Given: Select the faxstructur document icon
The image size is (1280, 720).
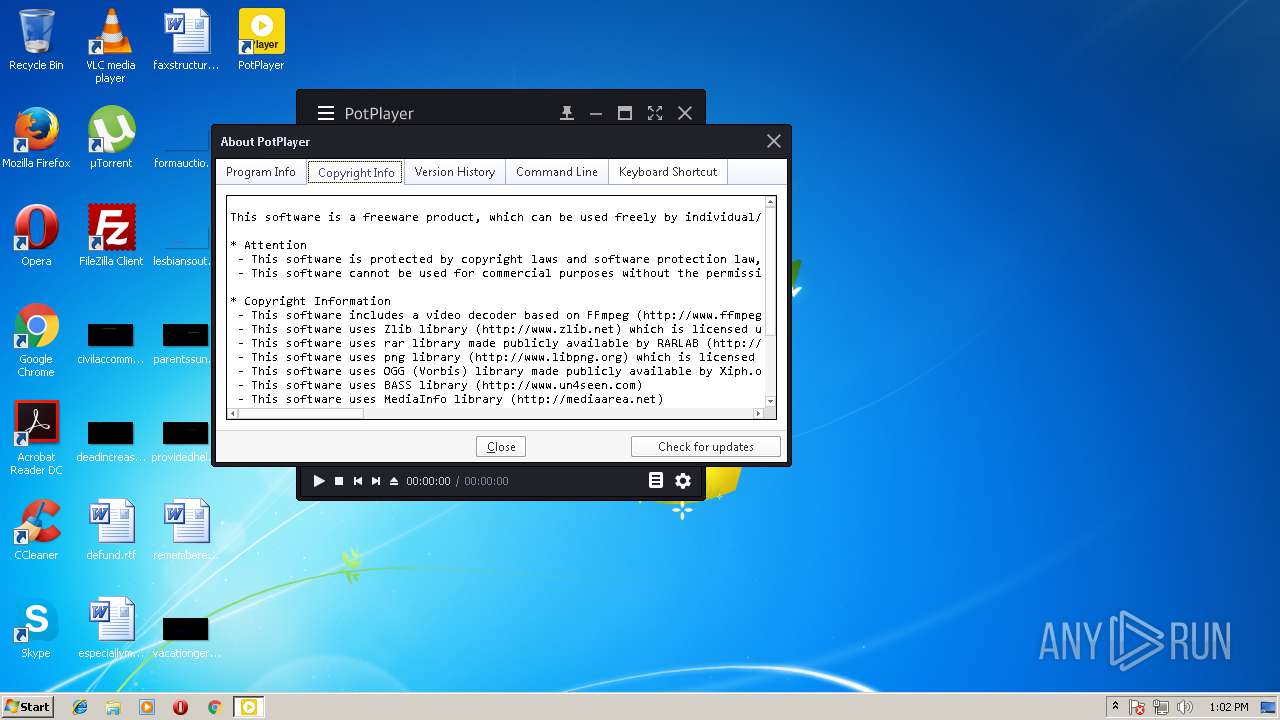Looking at the screenshot, I should coord(186,40).
